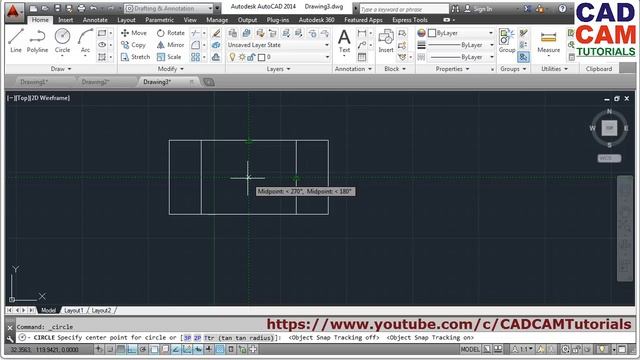Viewport: 640px width, 360px height.
Task: Click the Fillet tool icon
Action: 196,45
